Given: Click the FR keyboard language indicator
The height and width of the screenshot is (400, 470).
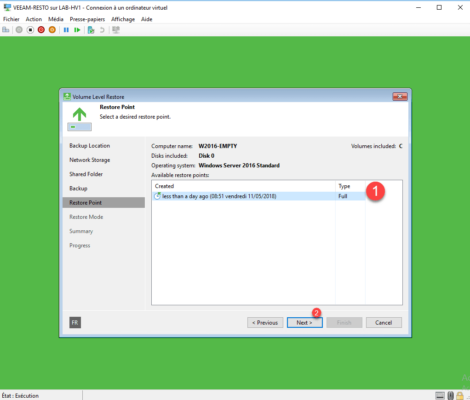Looking at the screenshot, I should pyautogui.click(x=75, y=322).
